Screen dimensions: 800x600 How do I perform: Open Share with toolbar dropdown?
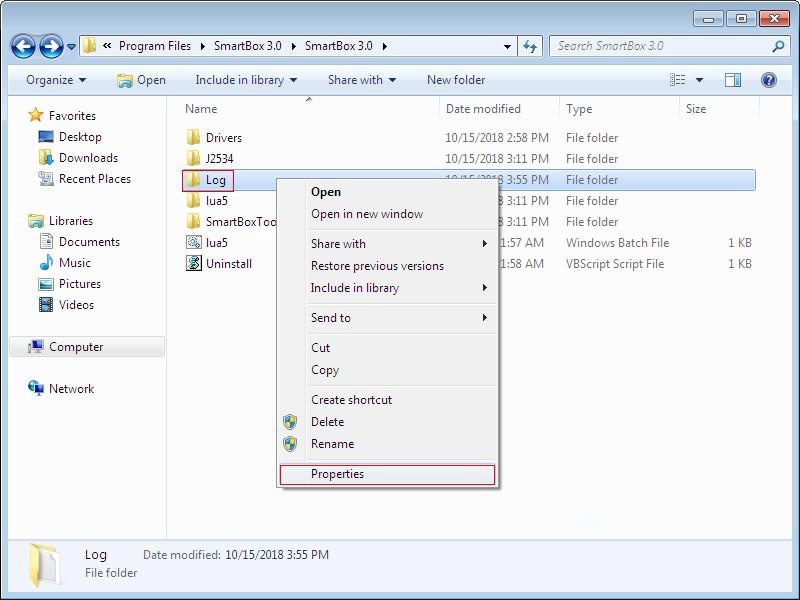click(362, 80)
